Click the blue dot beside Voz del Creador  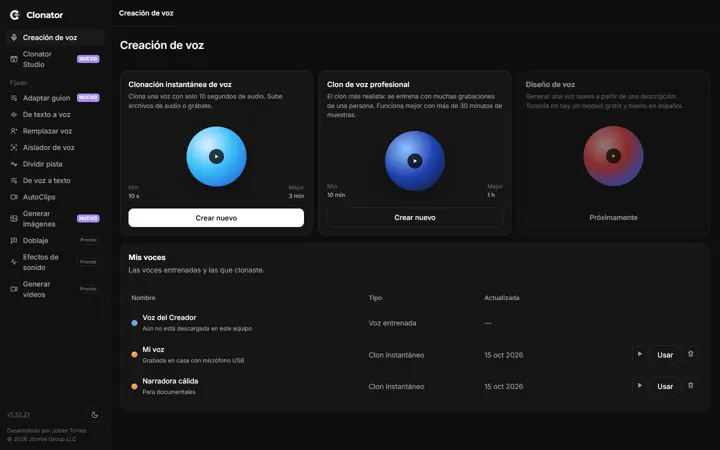tap(134, 323)
